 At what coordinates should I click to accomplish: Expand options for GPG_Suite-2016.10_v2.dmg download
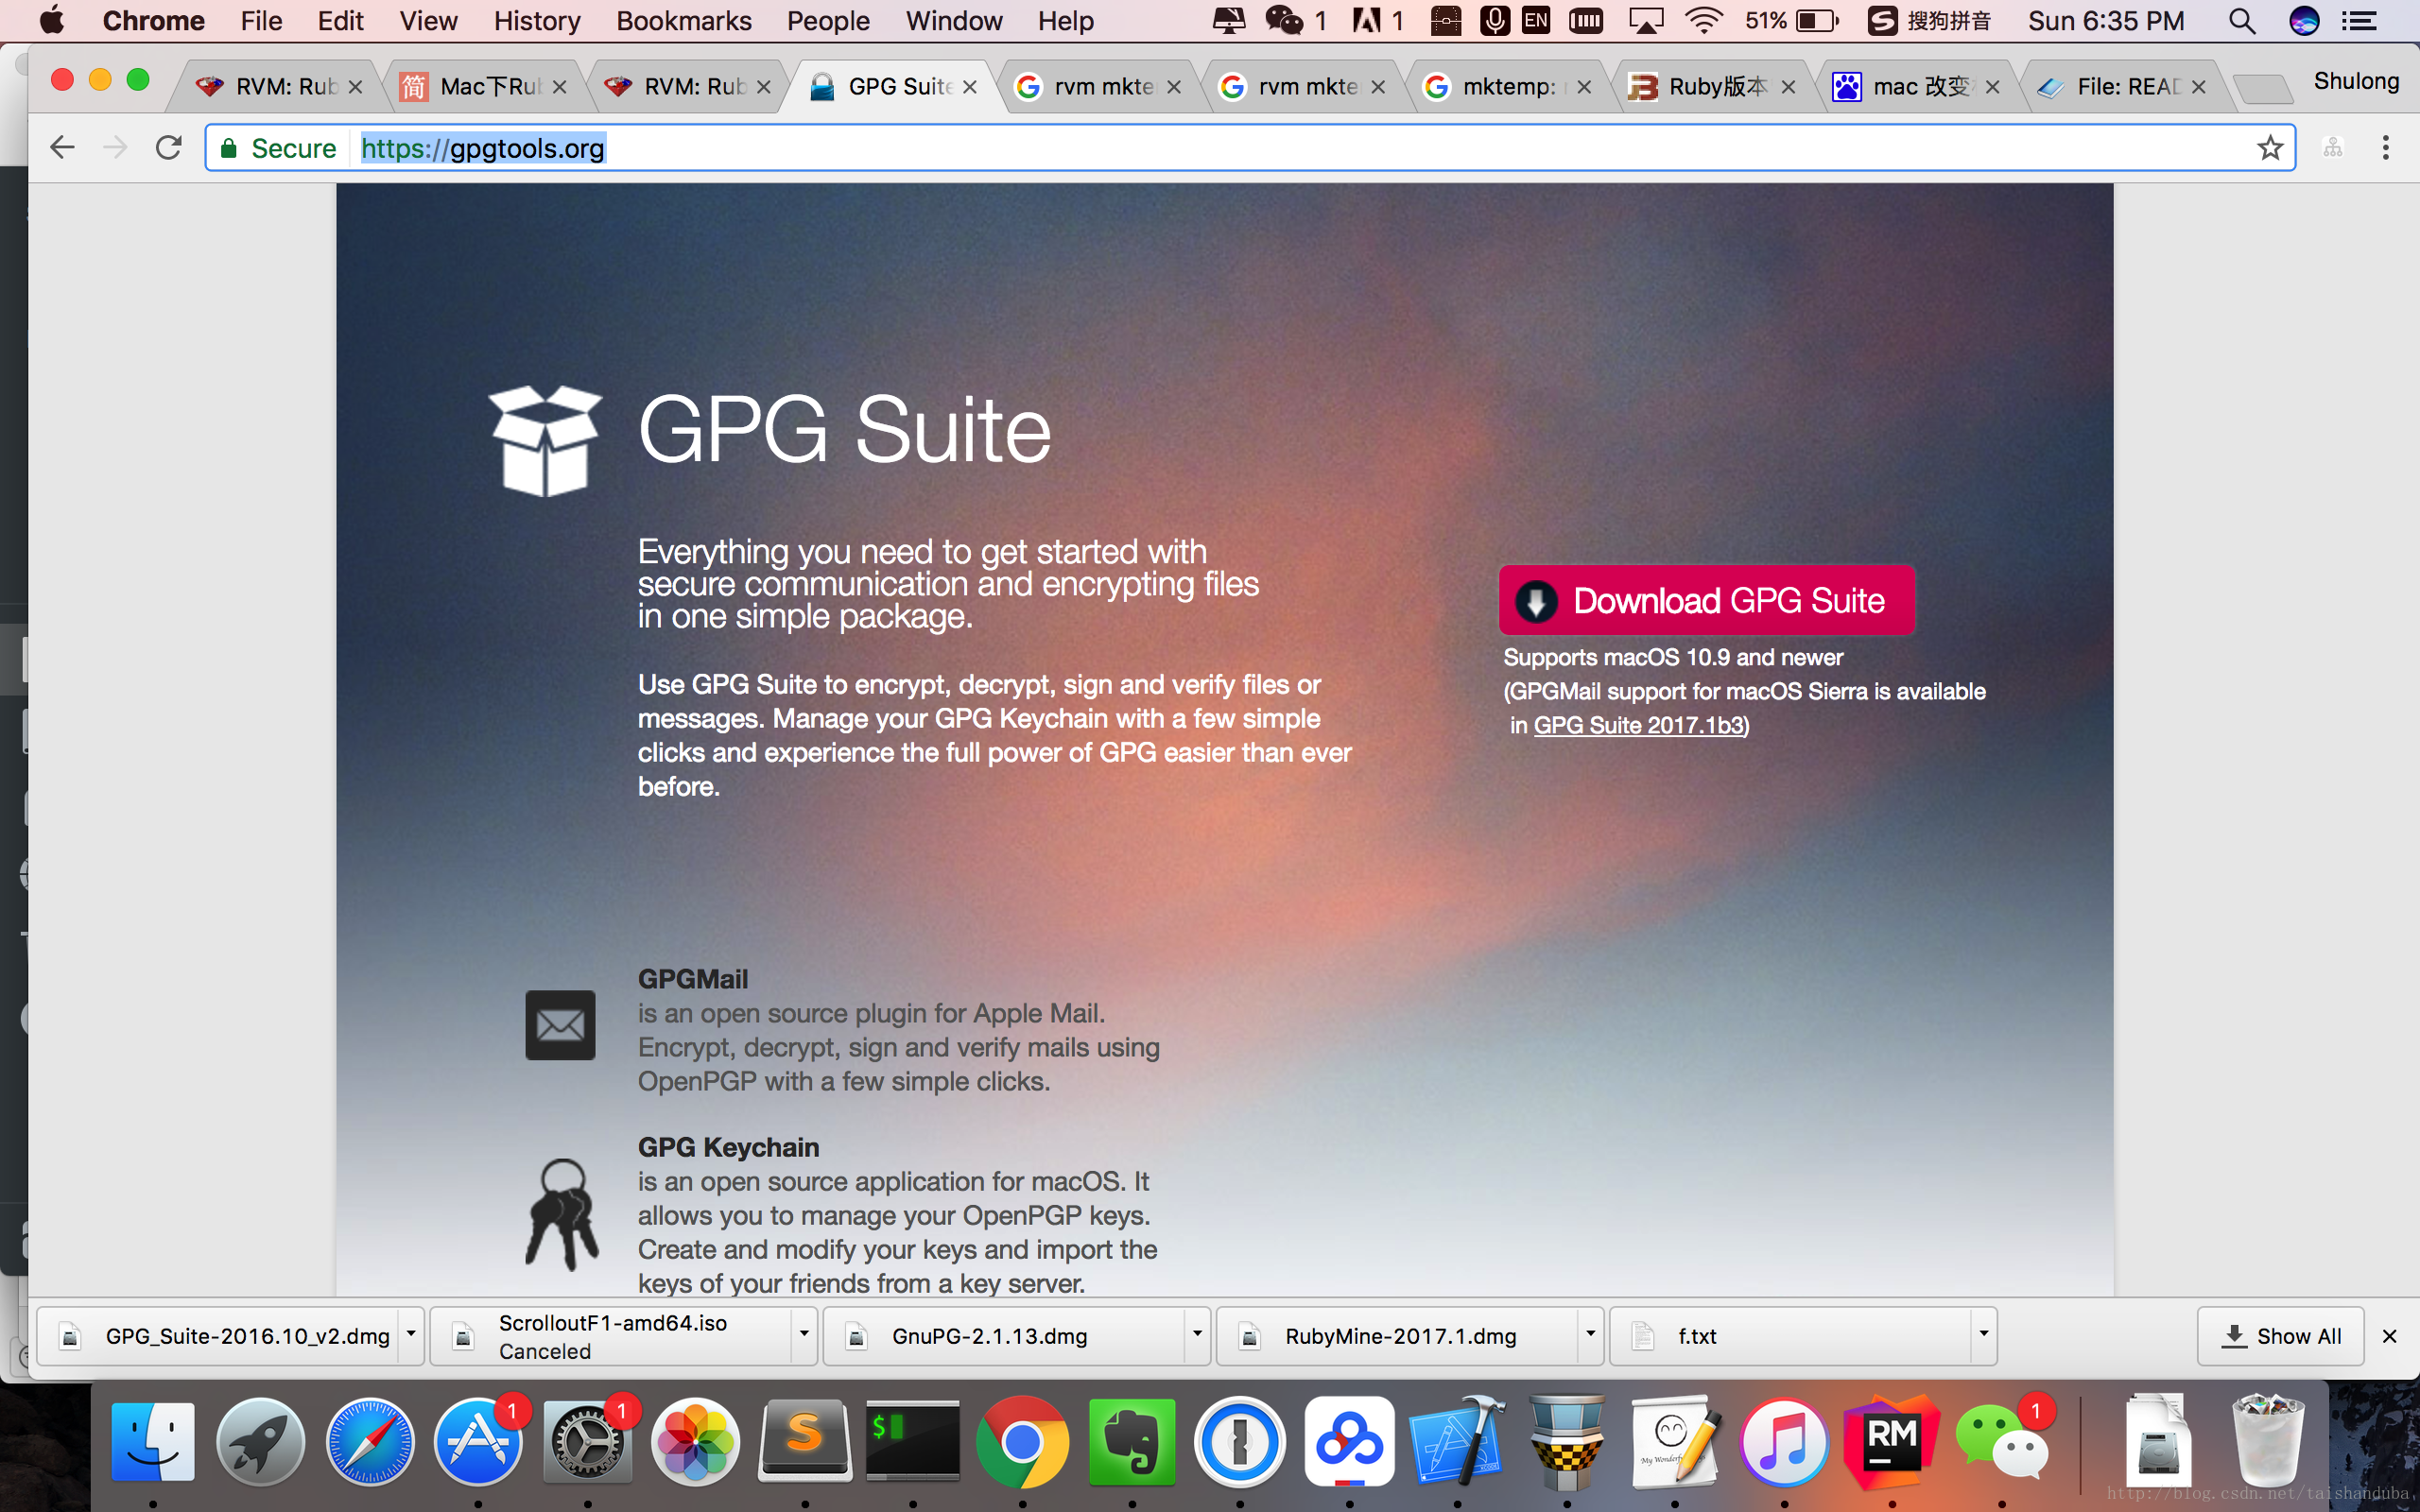click(410, 1334)
